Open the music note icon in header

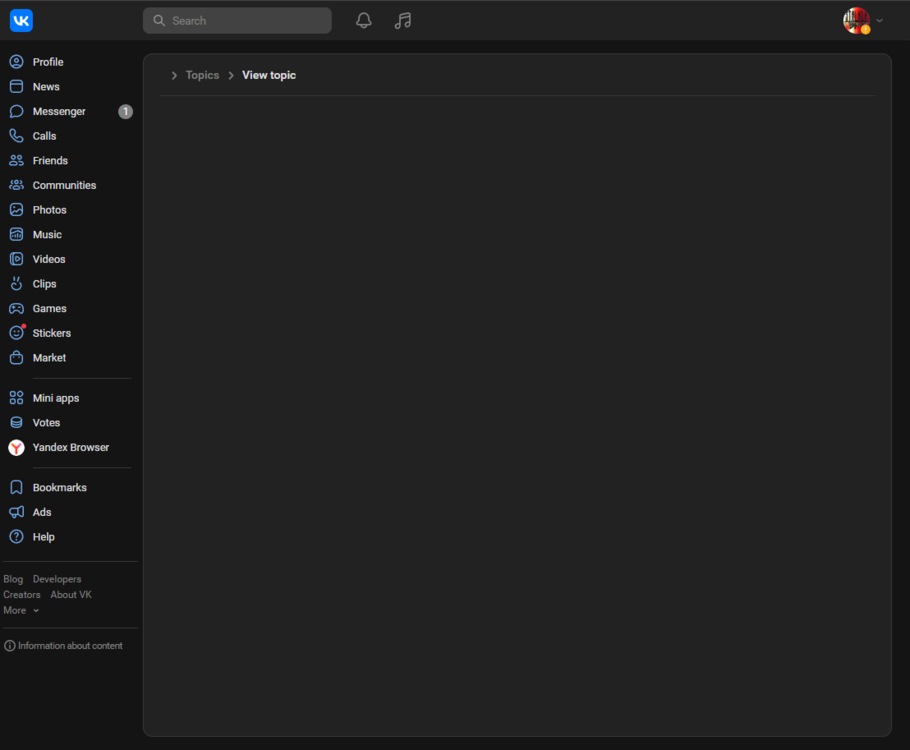point(403,21)
